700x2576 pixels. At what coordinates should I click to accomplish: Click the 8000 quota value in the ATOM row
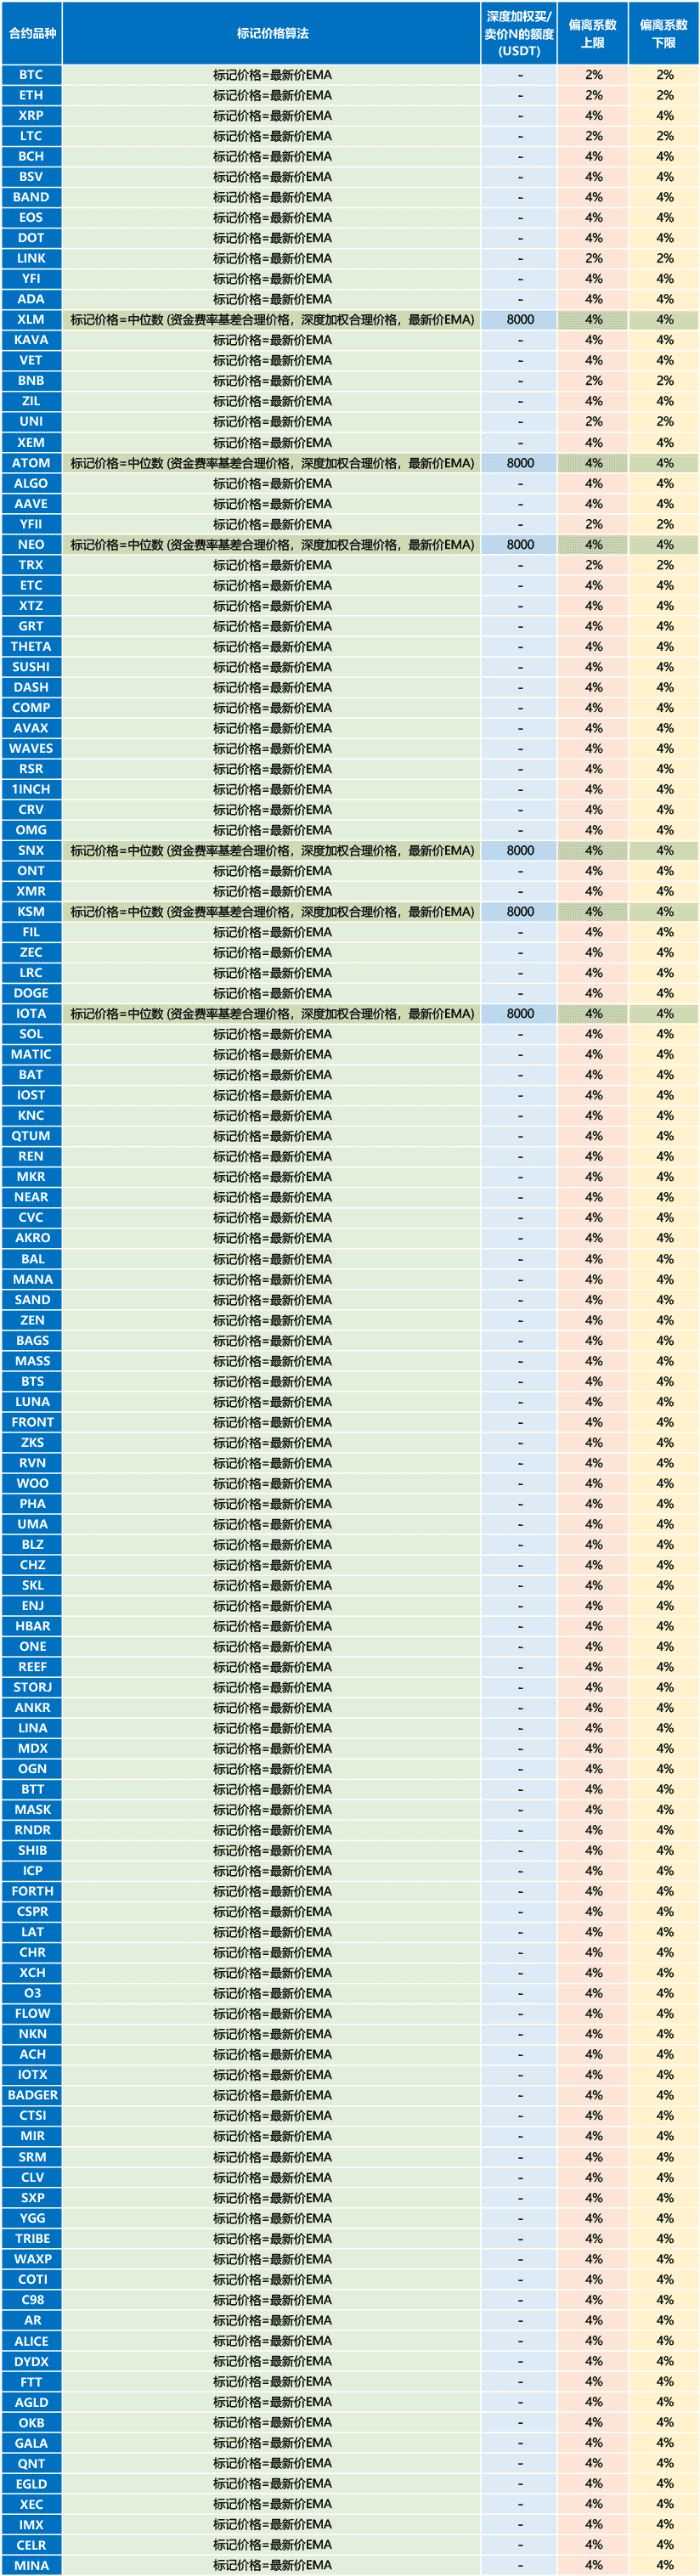click(520, 463)
